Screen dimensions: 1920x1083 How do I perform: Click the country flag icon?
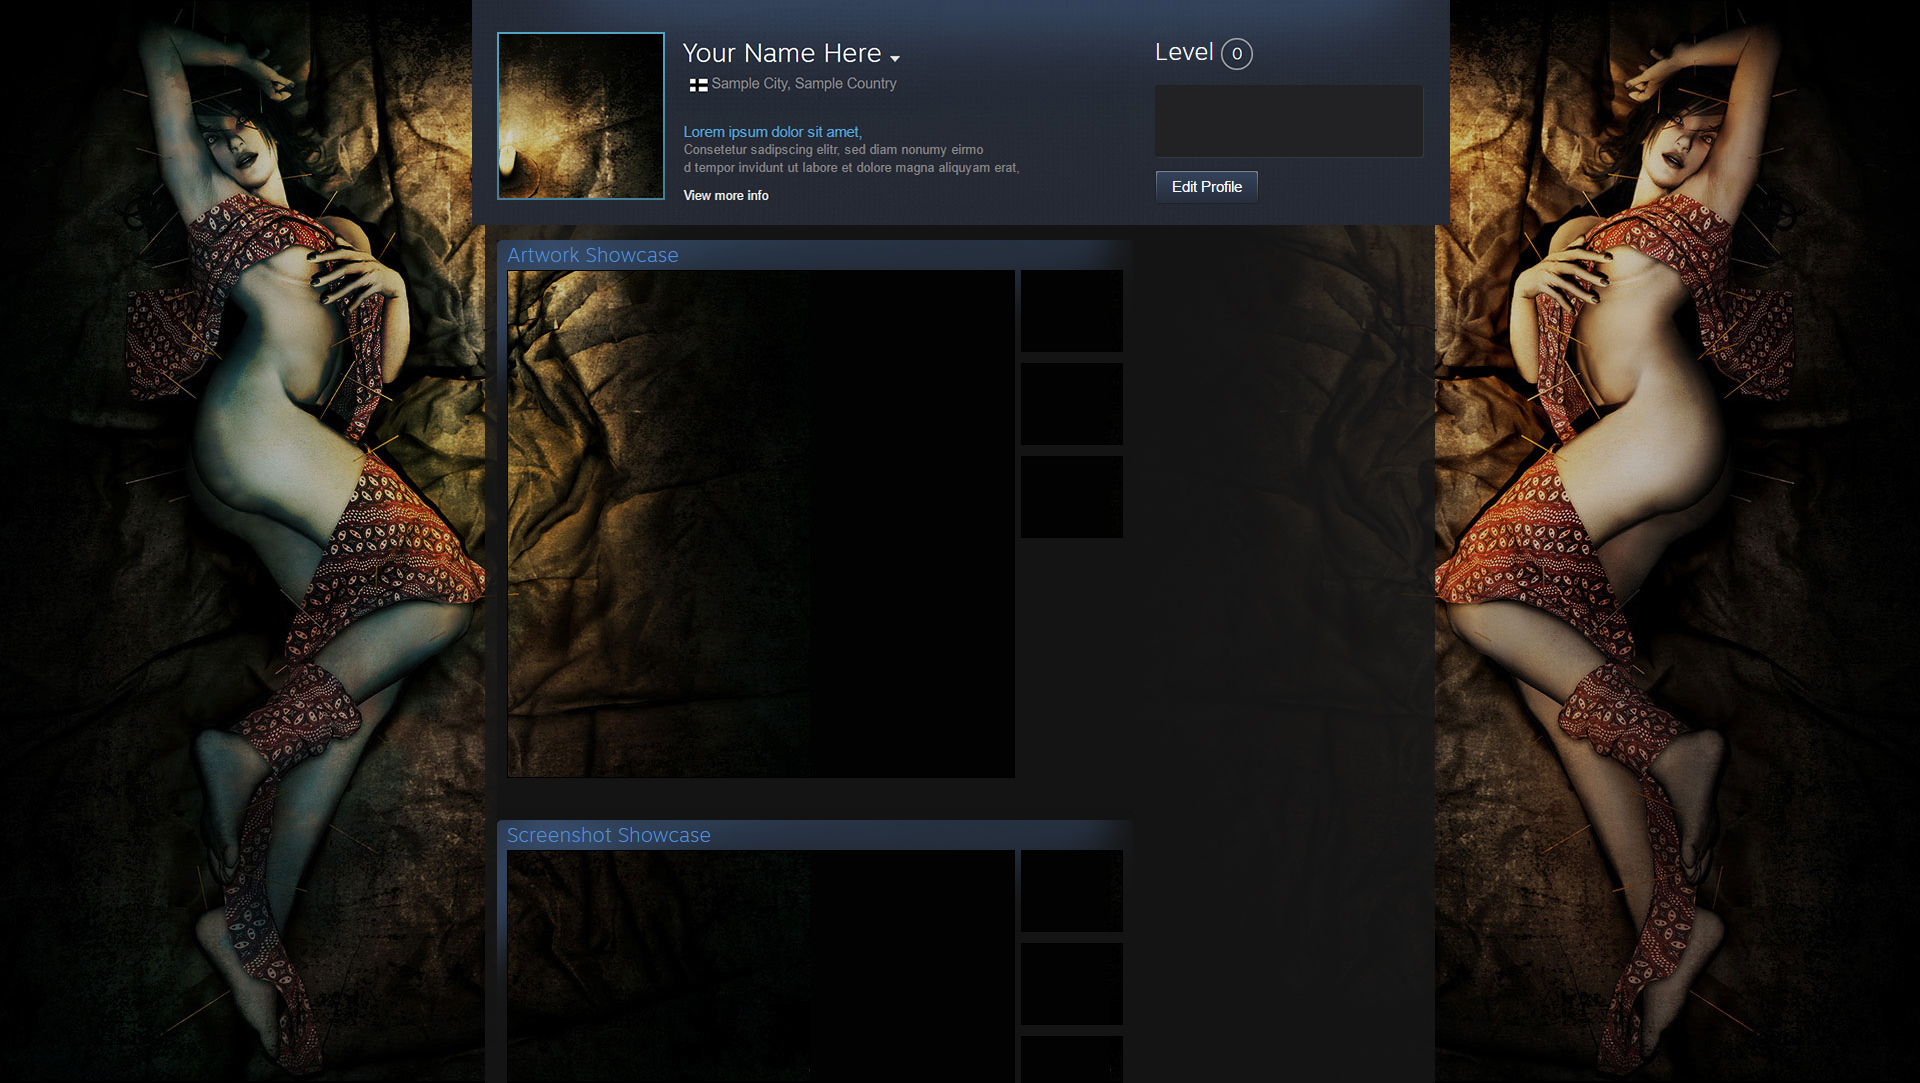698,85
